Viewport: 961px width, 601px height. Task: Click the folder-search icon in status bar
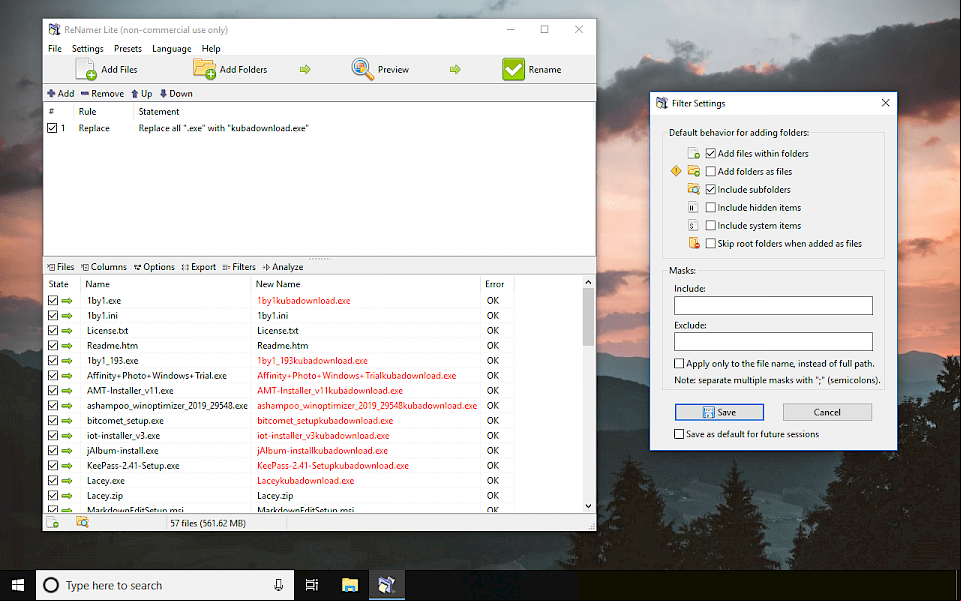(82, 522)
